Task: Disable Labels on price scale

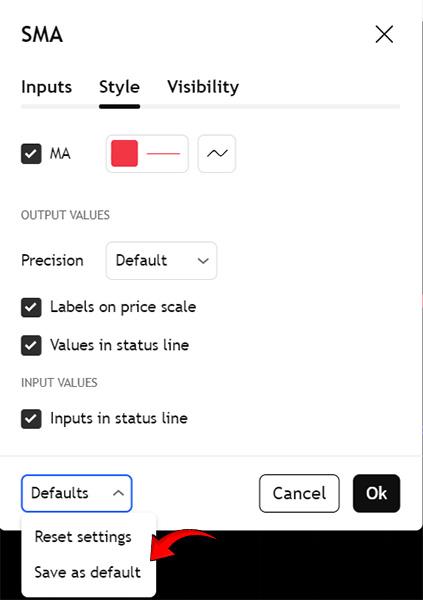Action: [31, 307]
